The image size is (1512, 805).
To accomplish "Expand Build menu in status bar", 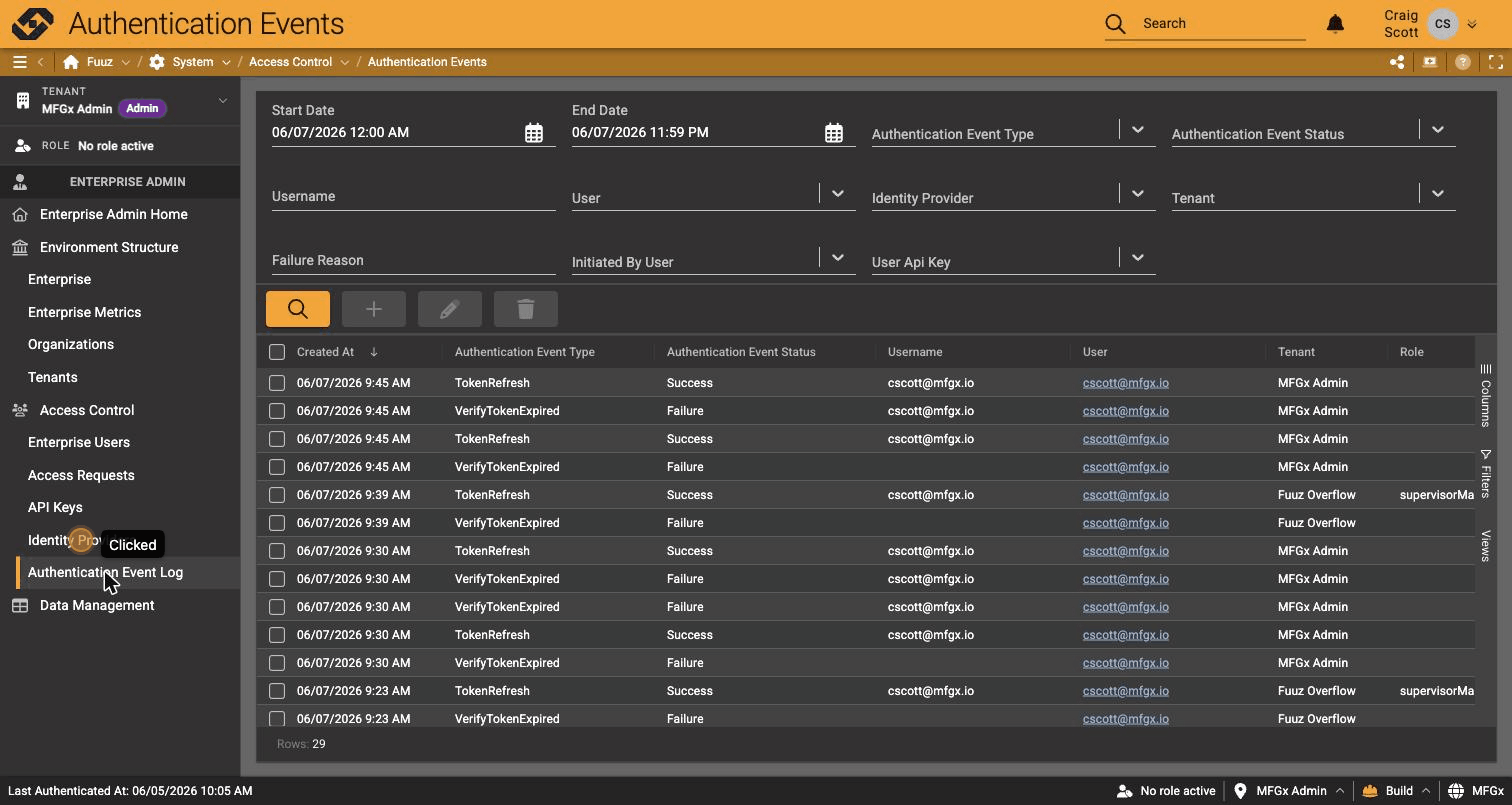I will click(x=1426, y=791).
